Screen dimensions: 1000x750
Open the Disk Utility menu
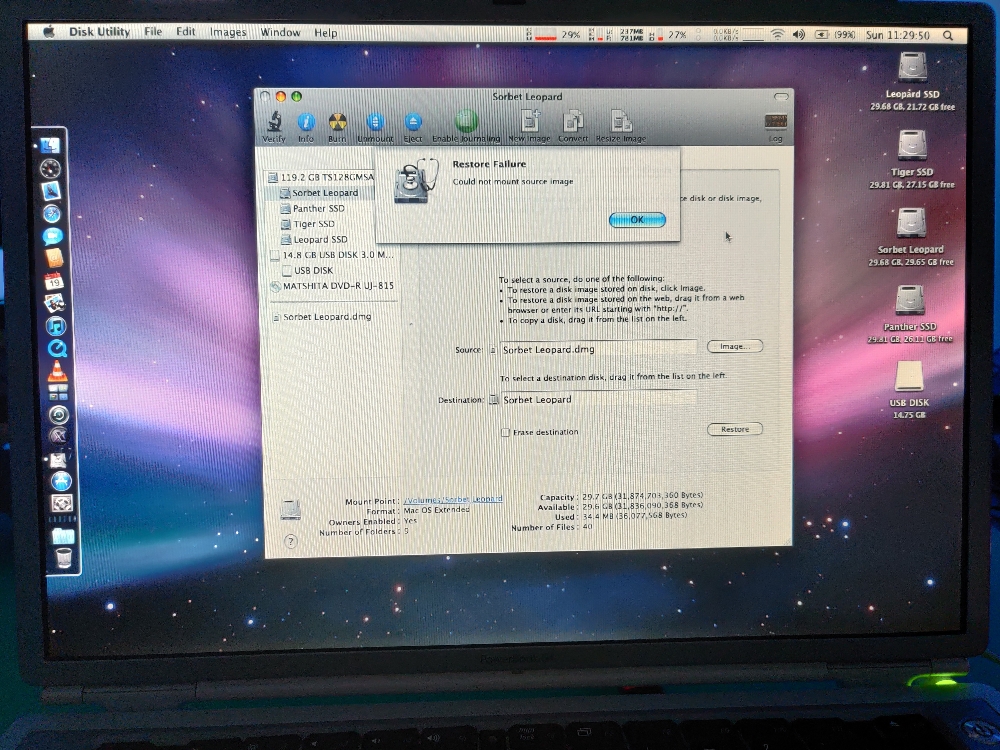pos(99,32)
